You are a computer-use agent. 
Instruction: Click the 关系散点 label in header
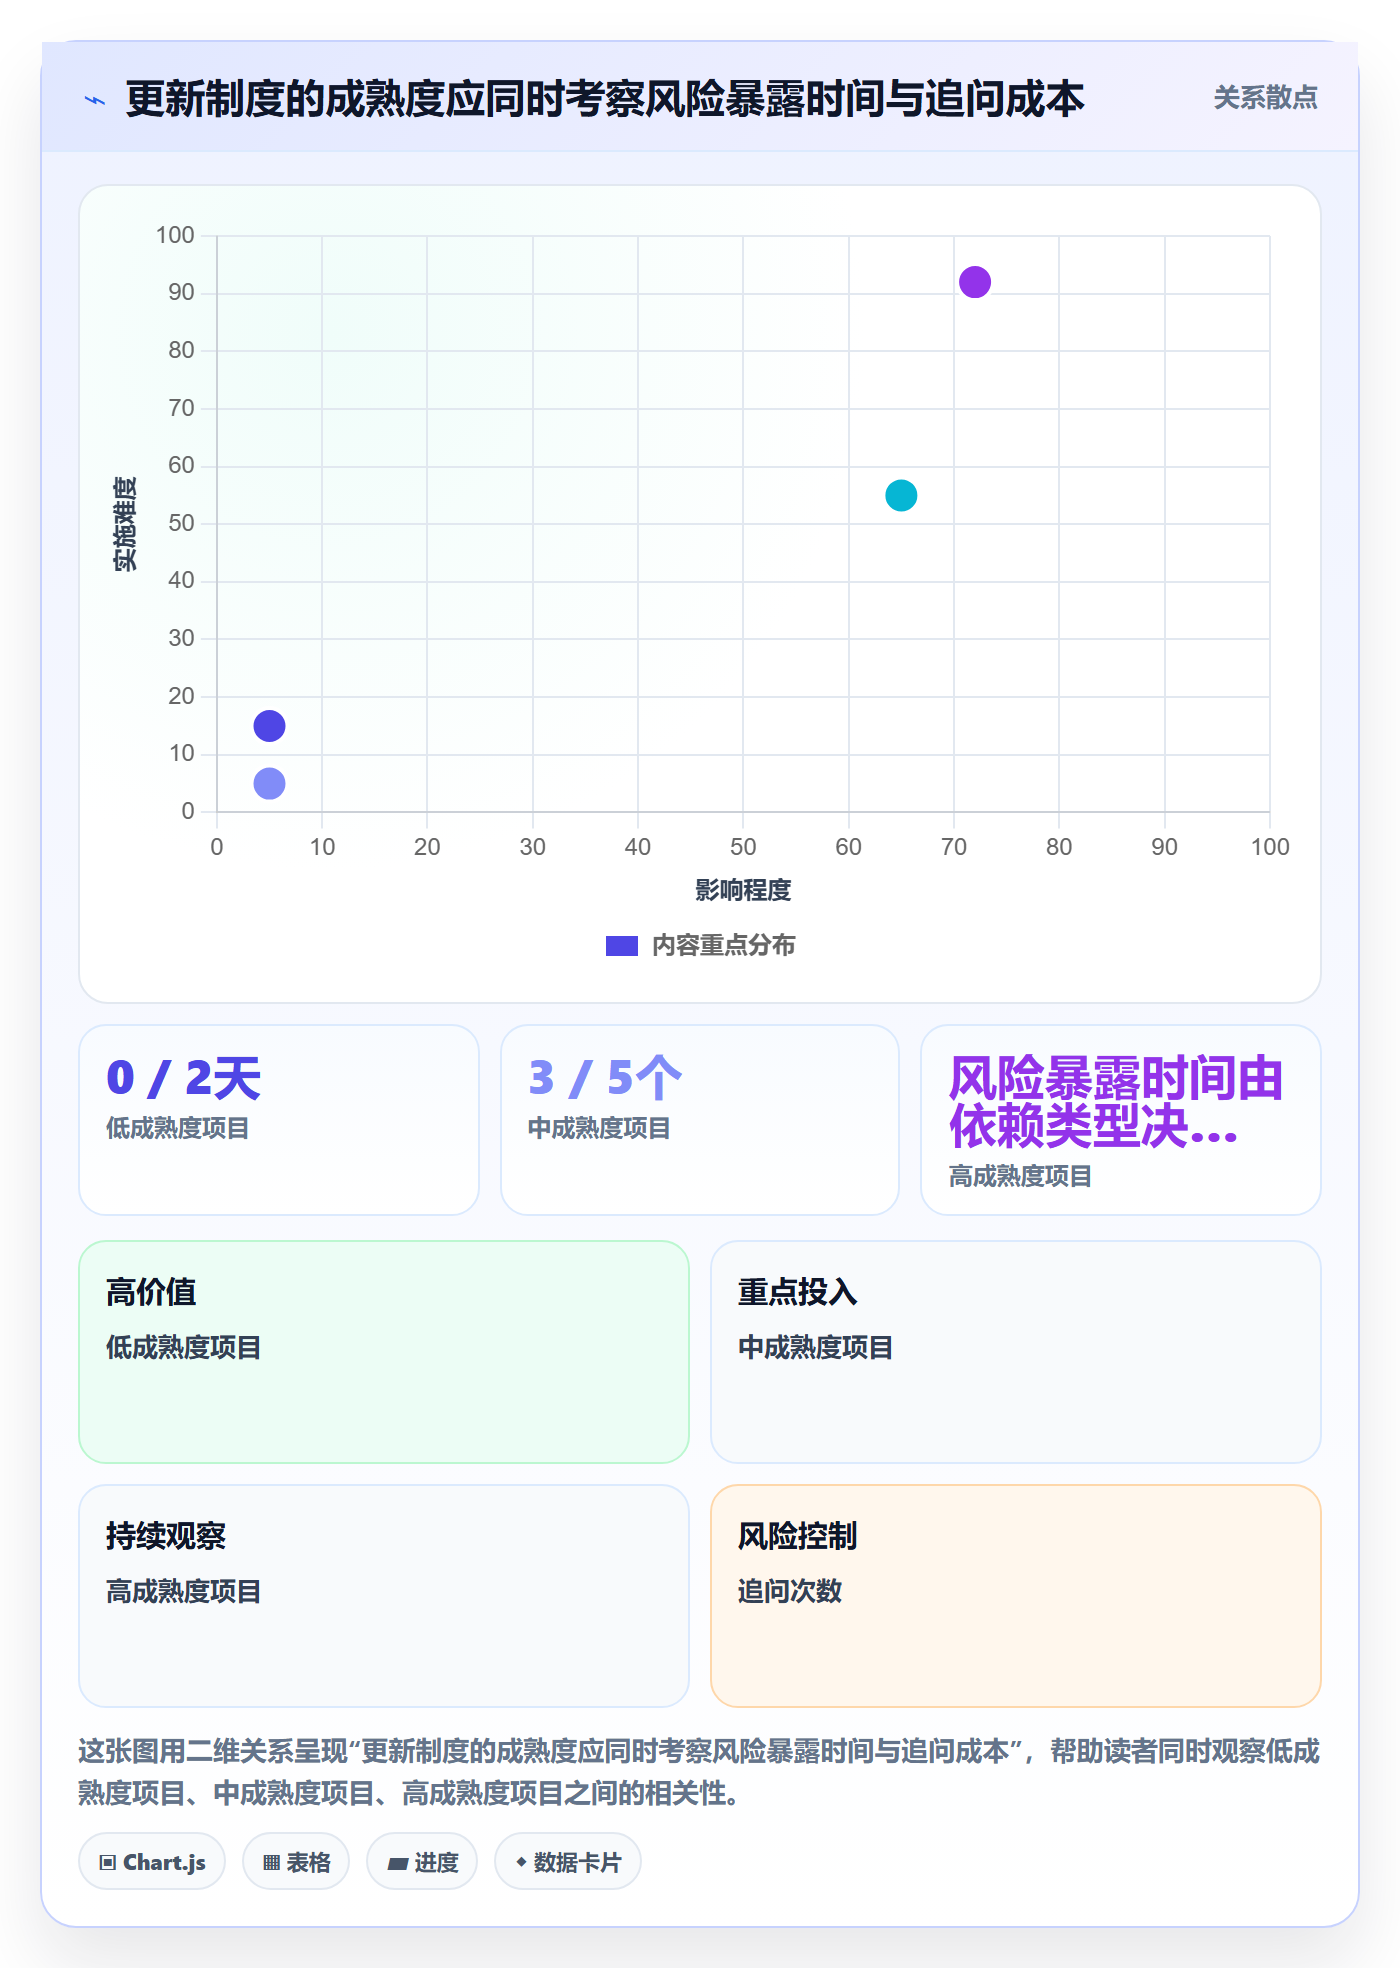(x=1265, y=98)
